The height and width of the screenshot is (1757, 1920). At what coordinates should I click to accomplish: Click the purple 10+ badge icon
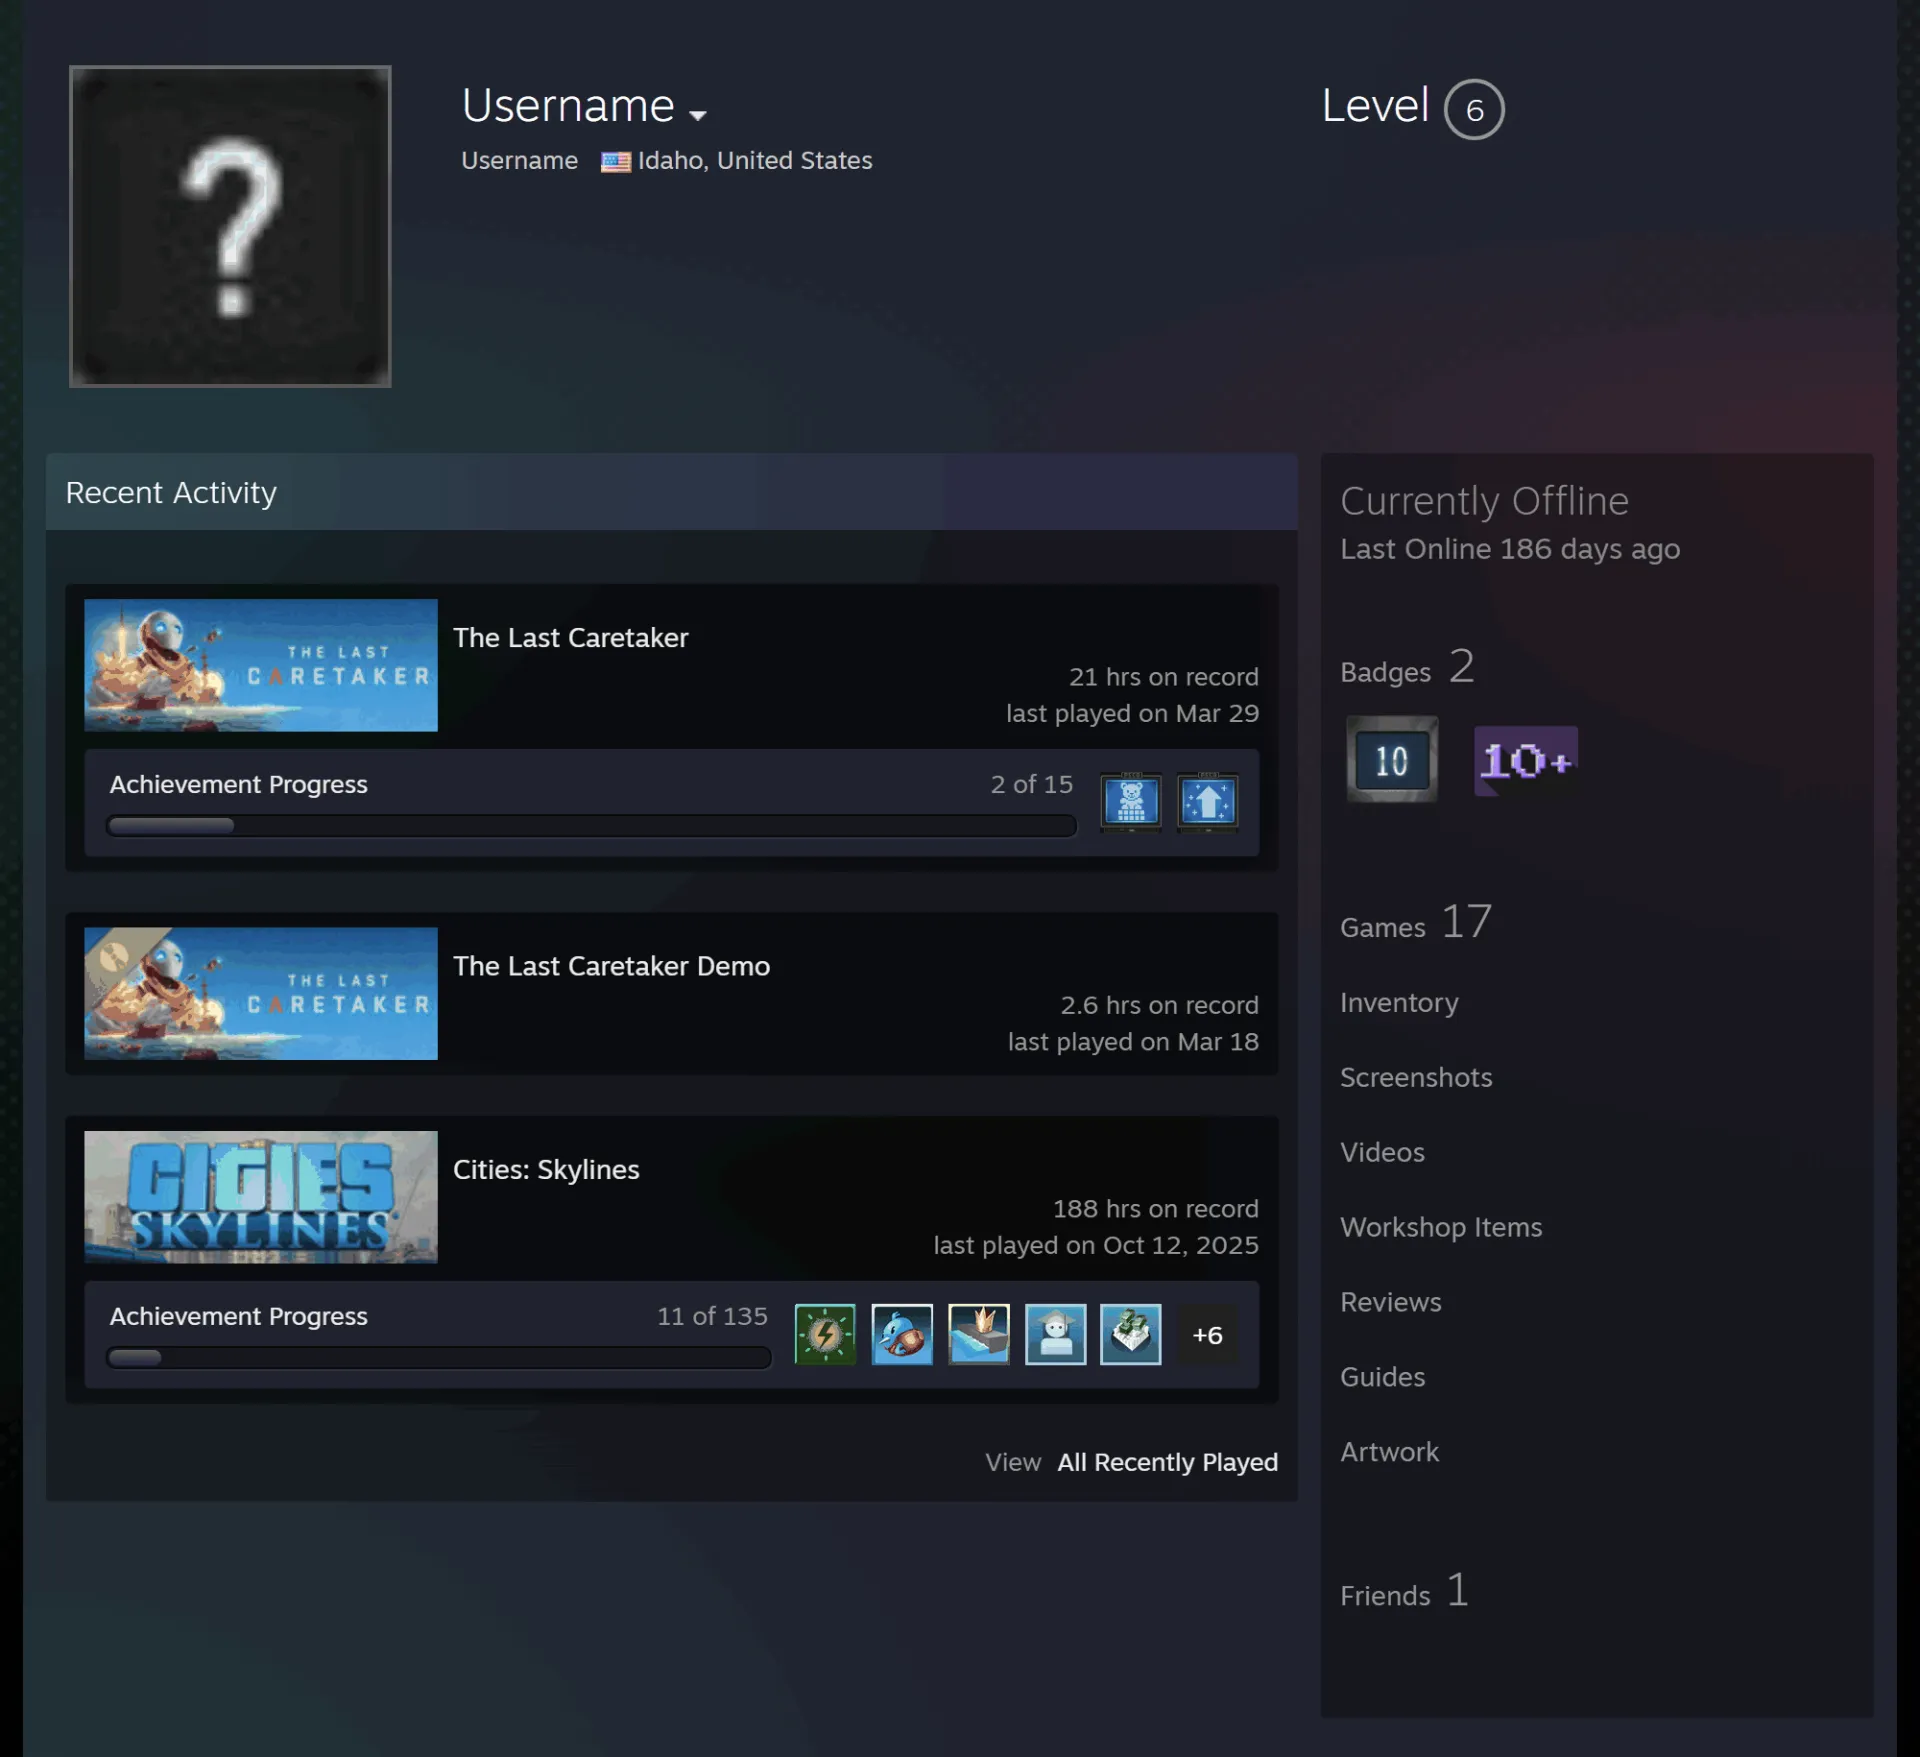point(1526,761)
